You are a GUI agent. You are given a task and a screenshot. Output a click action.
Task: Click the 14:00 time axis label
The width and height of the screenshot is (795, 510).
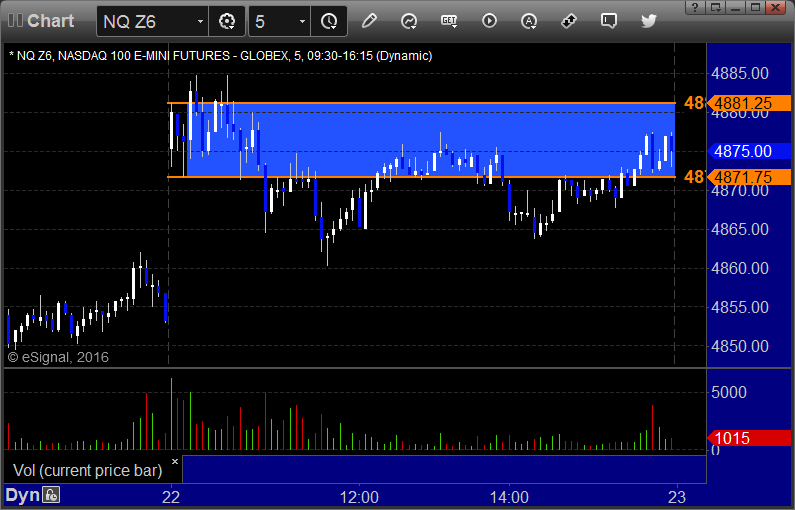click(x=509, y=497)
